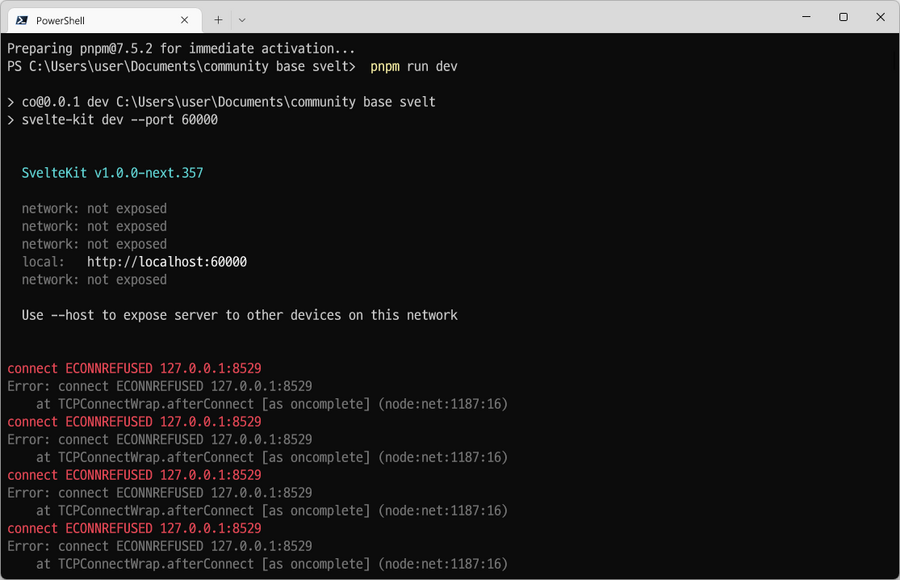Click the empty title bar area
Screen dimensions: 900x580
pyautogui.click(x=517, y=17)
